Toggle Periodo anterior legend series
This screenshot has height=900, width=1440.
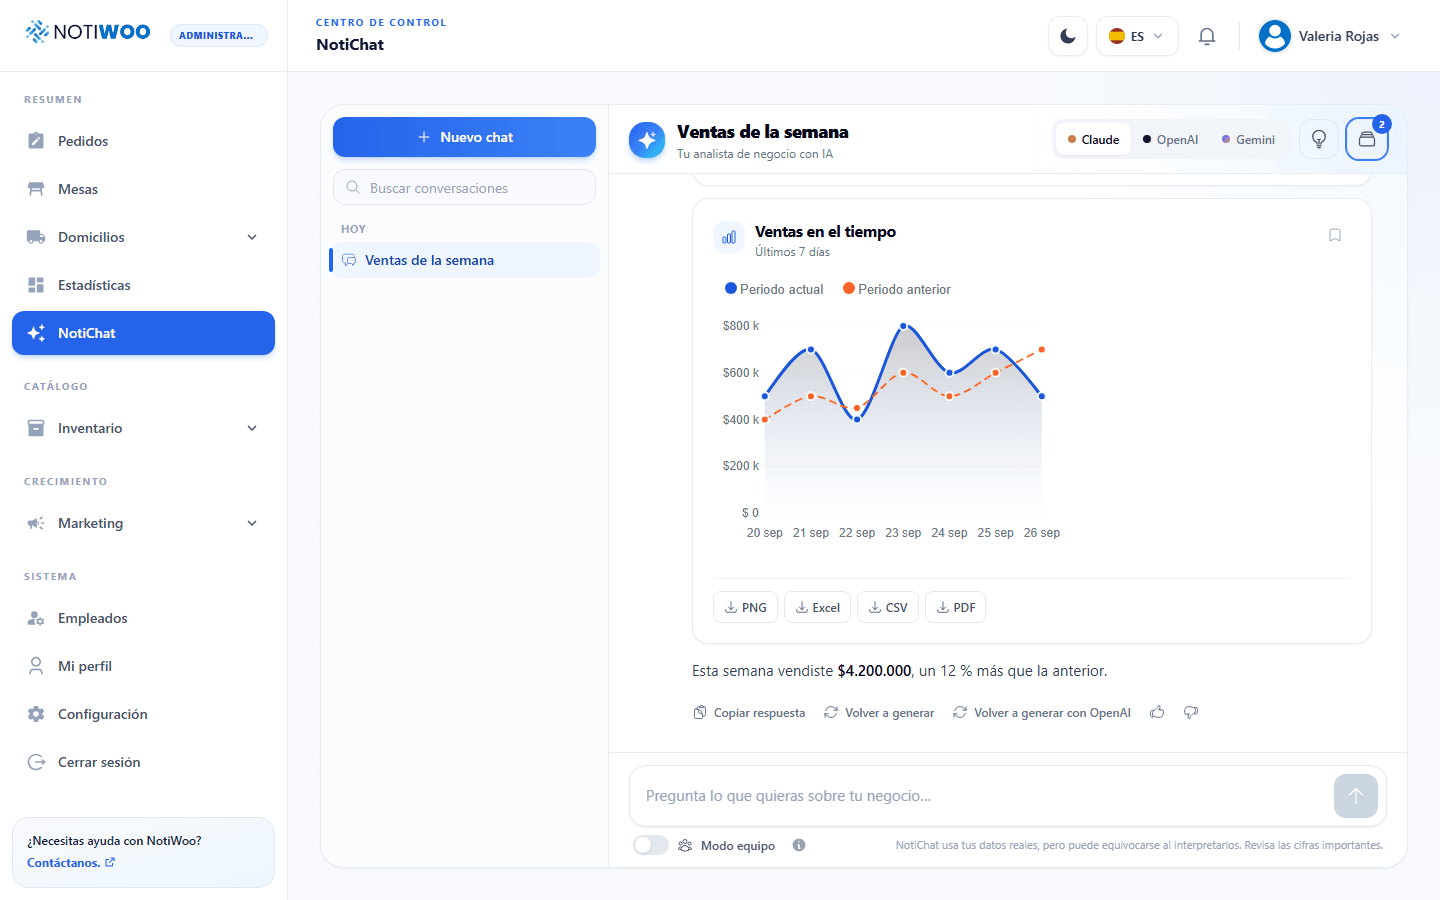point(897,289)
